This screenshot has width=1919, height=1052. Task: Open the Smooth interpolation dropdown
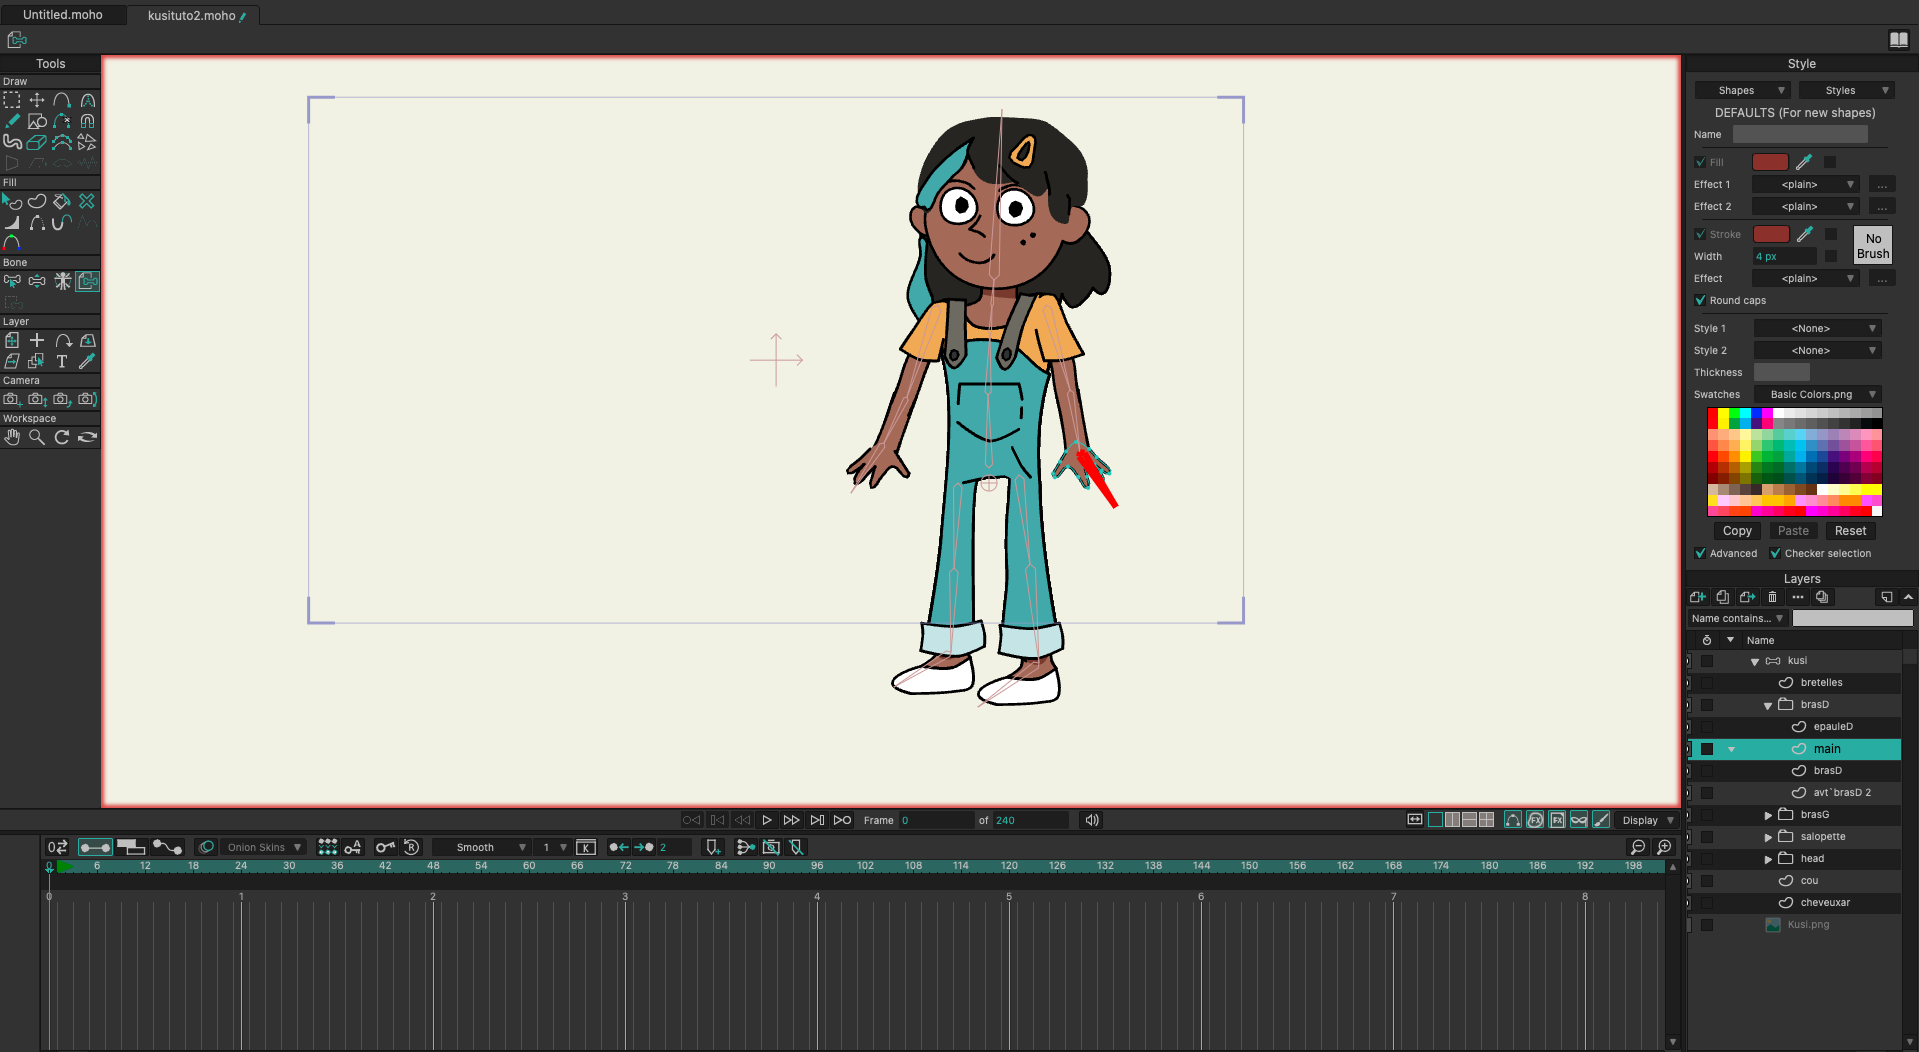coord(482,847)
